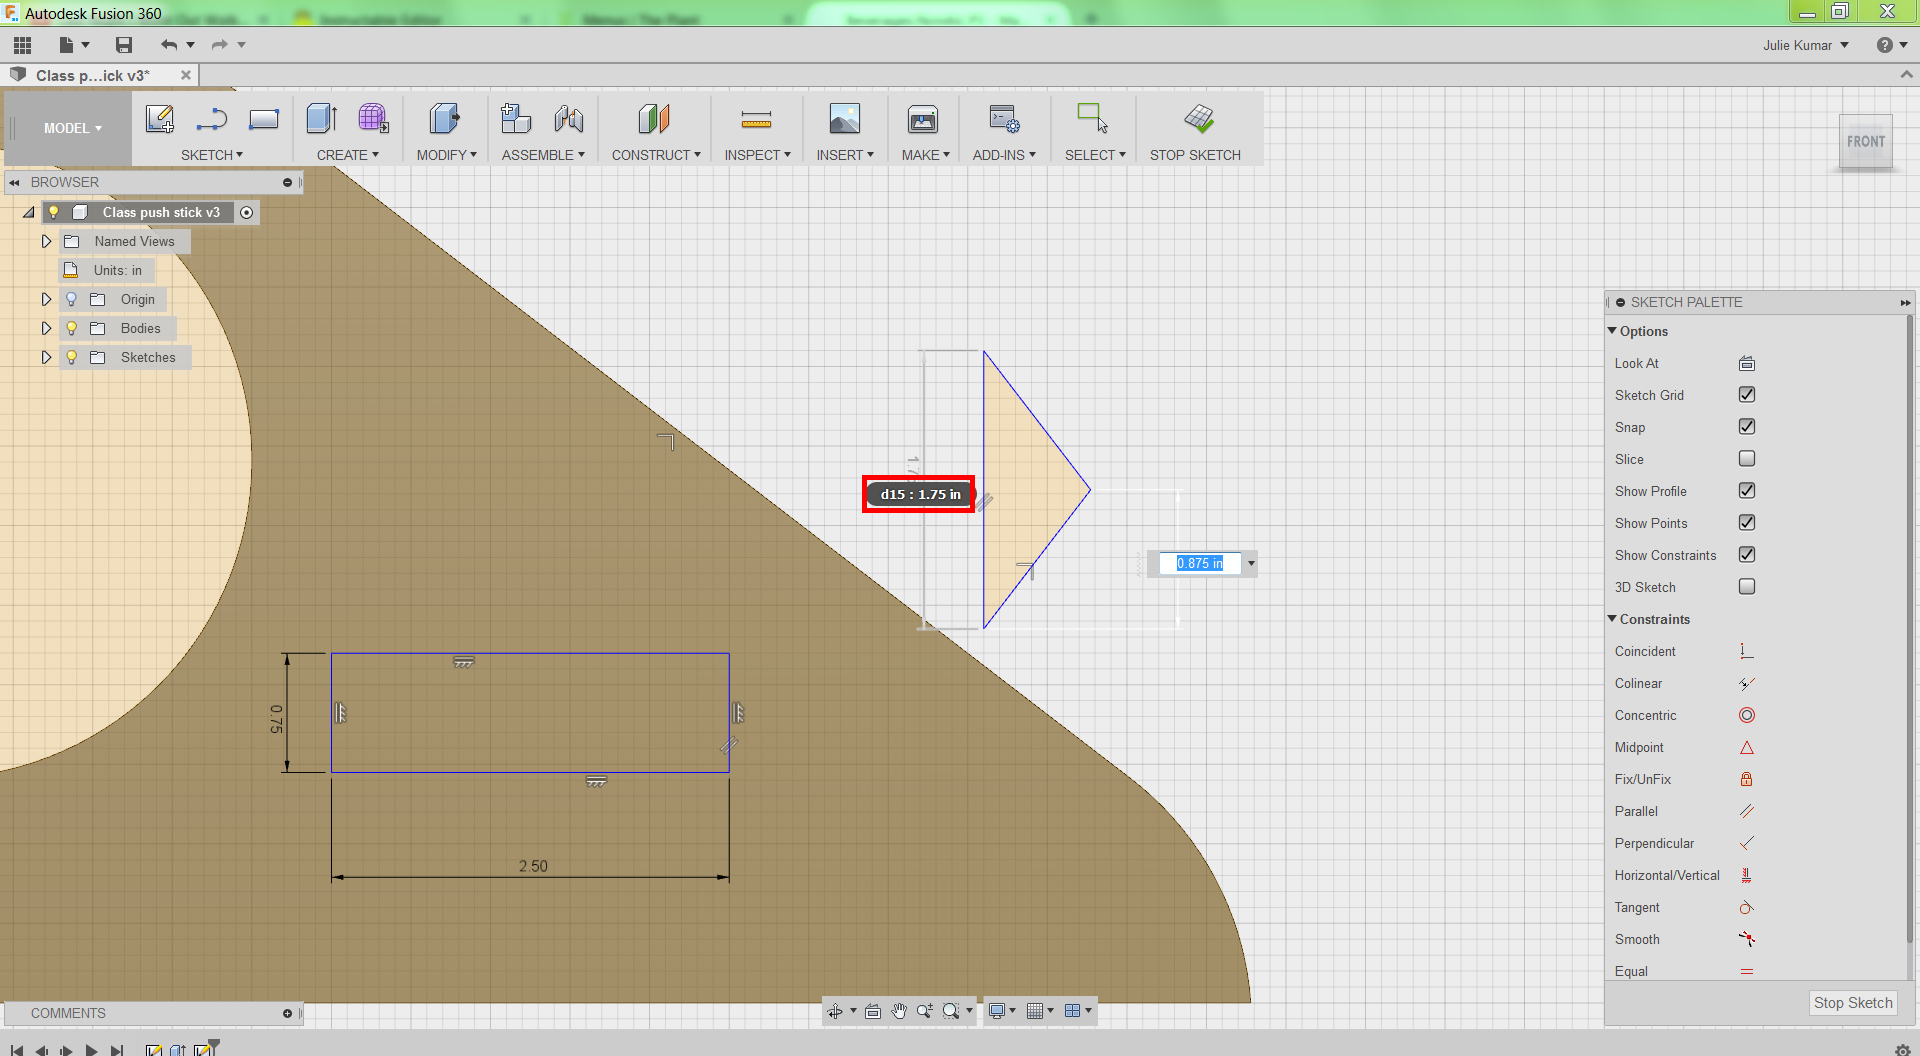
Task: Apply the Coincident constraint
Action: click(1747, 651)
